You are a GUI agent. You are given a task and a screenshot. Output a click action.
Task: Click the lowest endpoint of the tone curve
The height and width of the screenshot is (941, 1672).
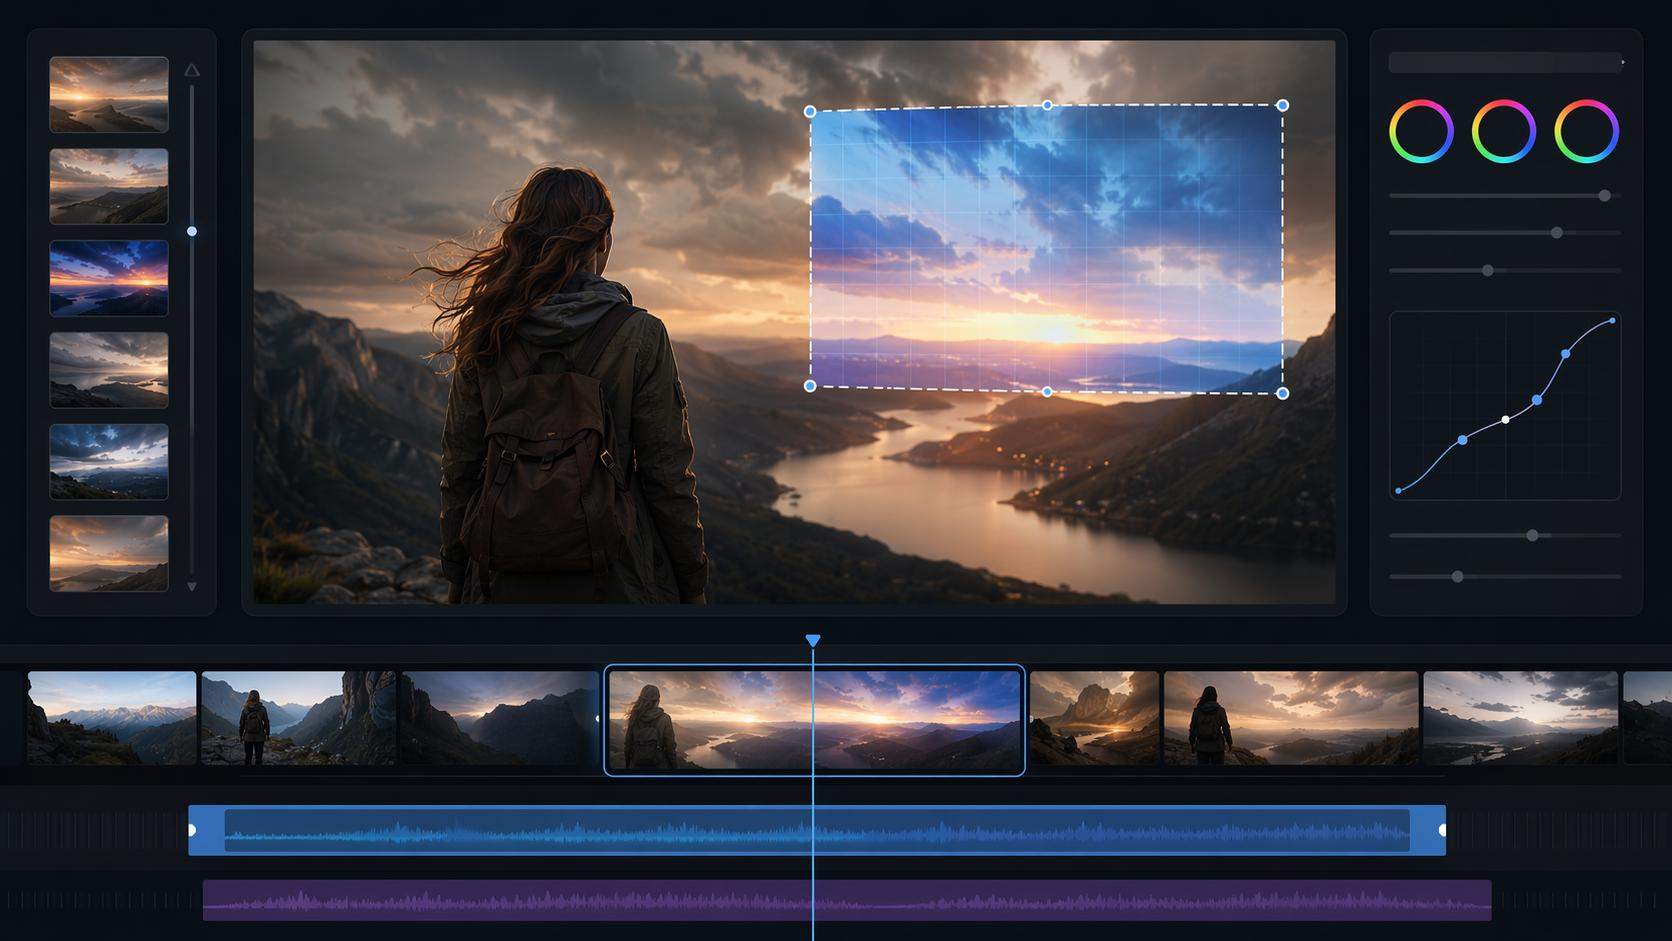point(1398,491)
